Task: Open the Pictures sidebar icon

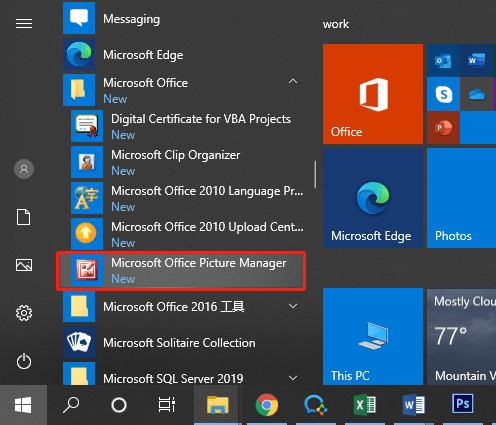Action: (24, 265)
